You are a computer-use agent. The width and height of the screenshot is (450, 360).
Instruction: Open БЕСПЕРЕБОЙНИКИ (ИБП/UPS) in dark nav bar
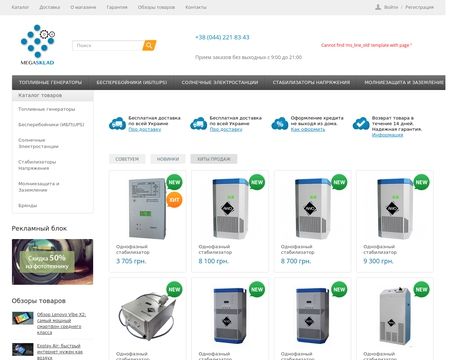pyautogui.click(x=132, y=82)
